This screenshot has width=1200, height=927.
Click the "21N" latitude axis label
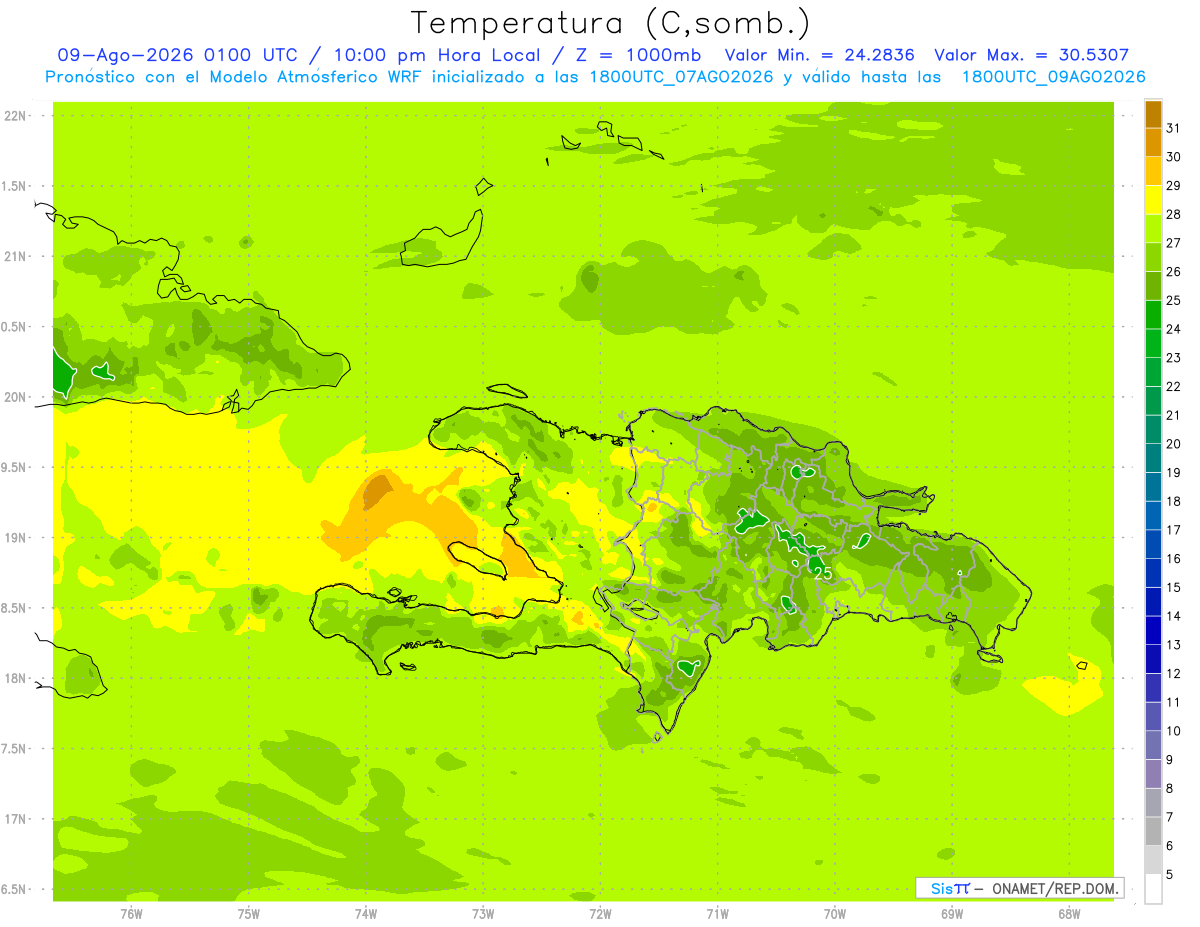15,257
